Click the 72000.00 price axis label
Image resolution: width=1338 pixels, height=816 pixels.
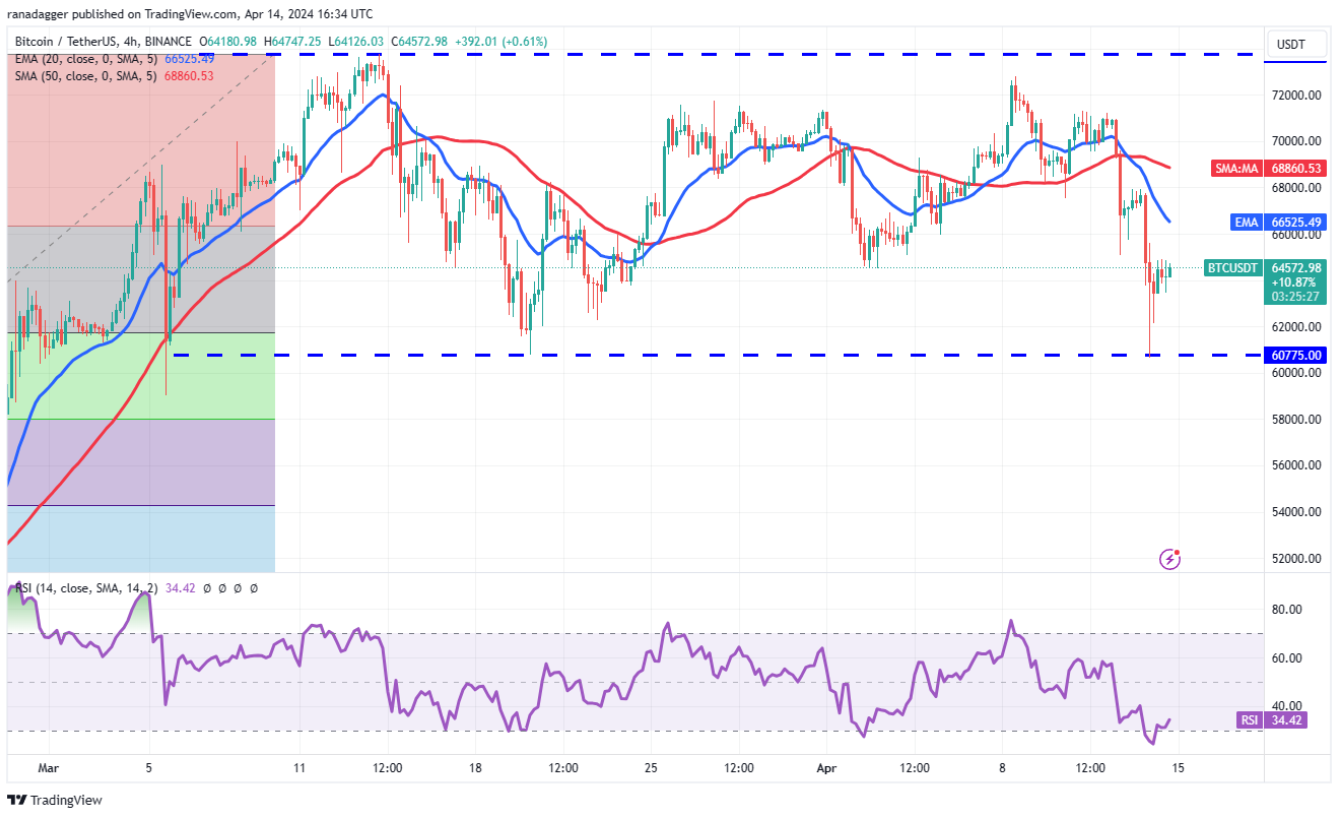pyautogui.click(x=1298, y=96)
